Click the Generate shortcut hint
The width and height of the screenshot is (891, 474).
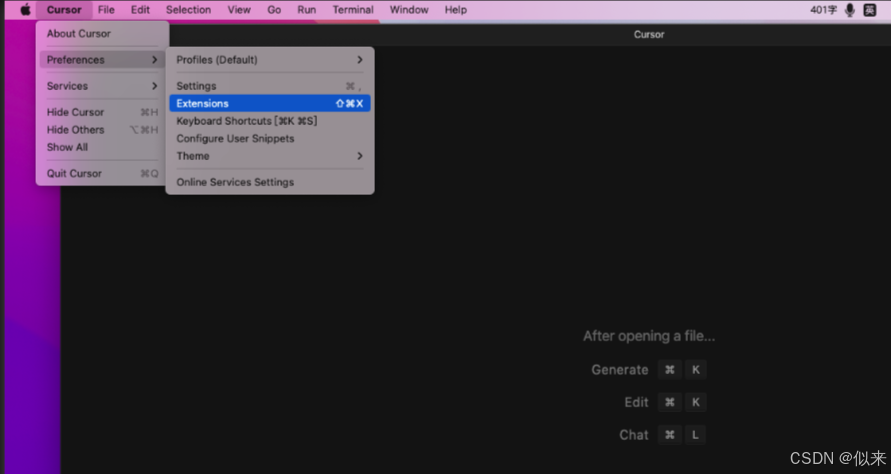tap(649, 369)
